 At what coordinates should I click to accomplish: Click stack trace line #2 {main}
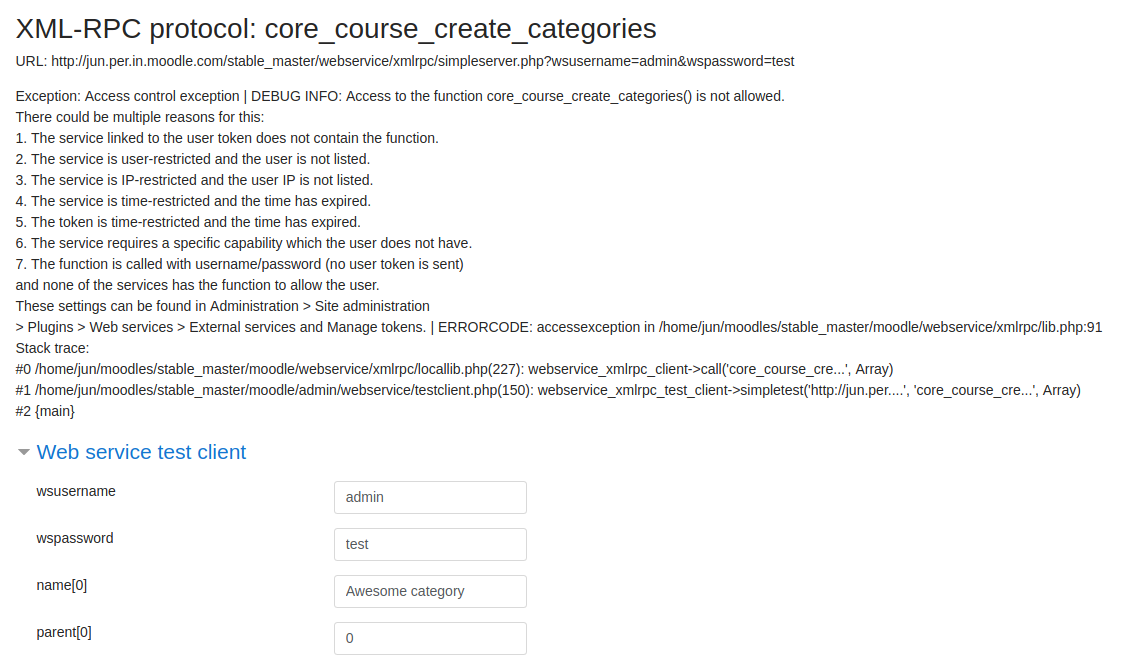point(45,411)
